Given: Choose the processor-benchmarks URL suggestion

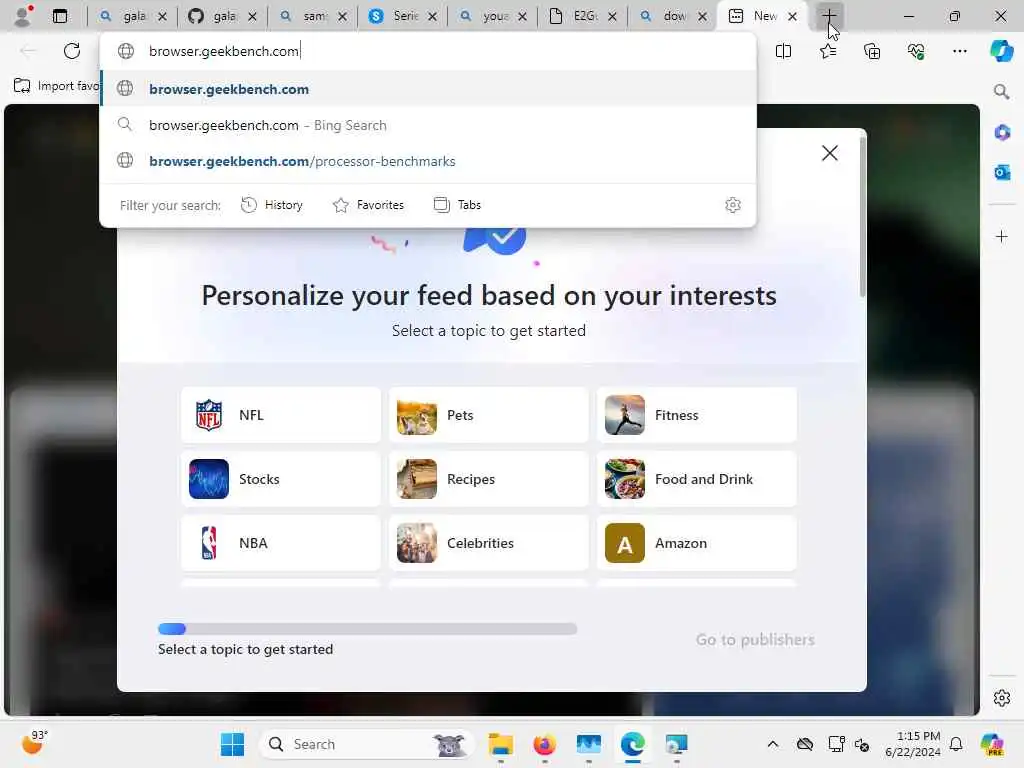Looking at the screenshot, I should 428,161.
